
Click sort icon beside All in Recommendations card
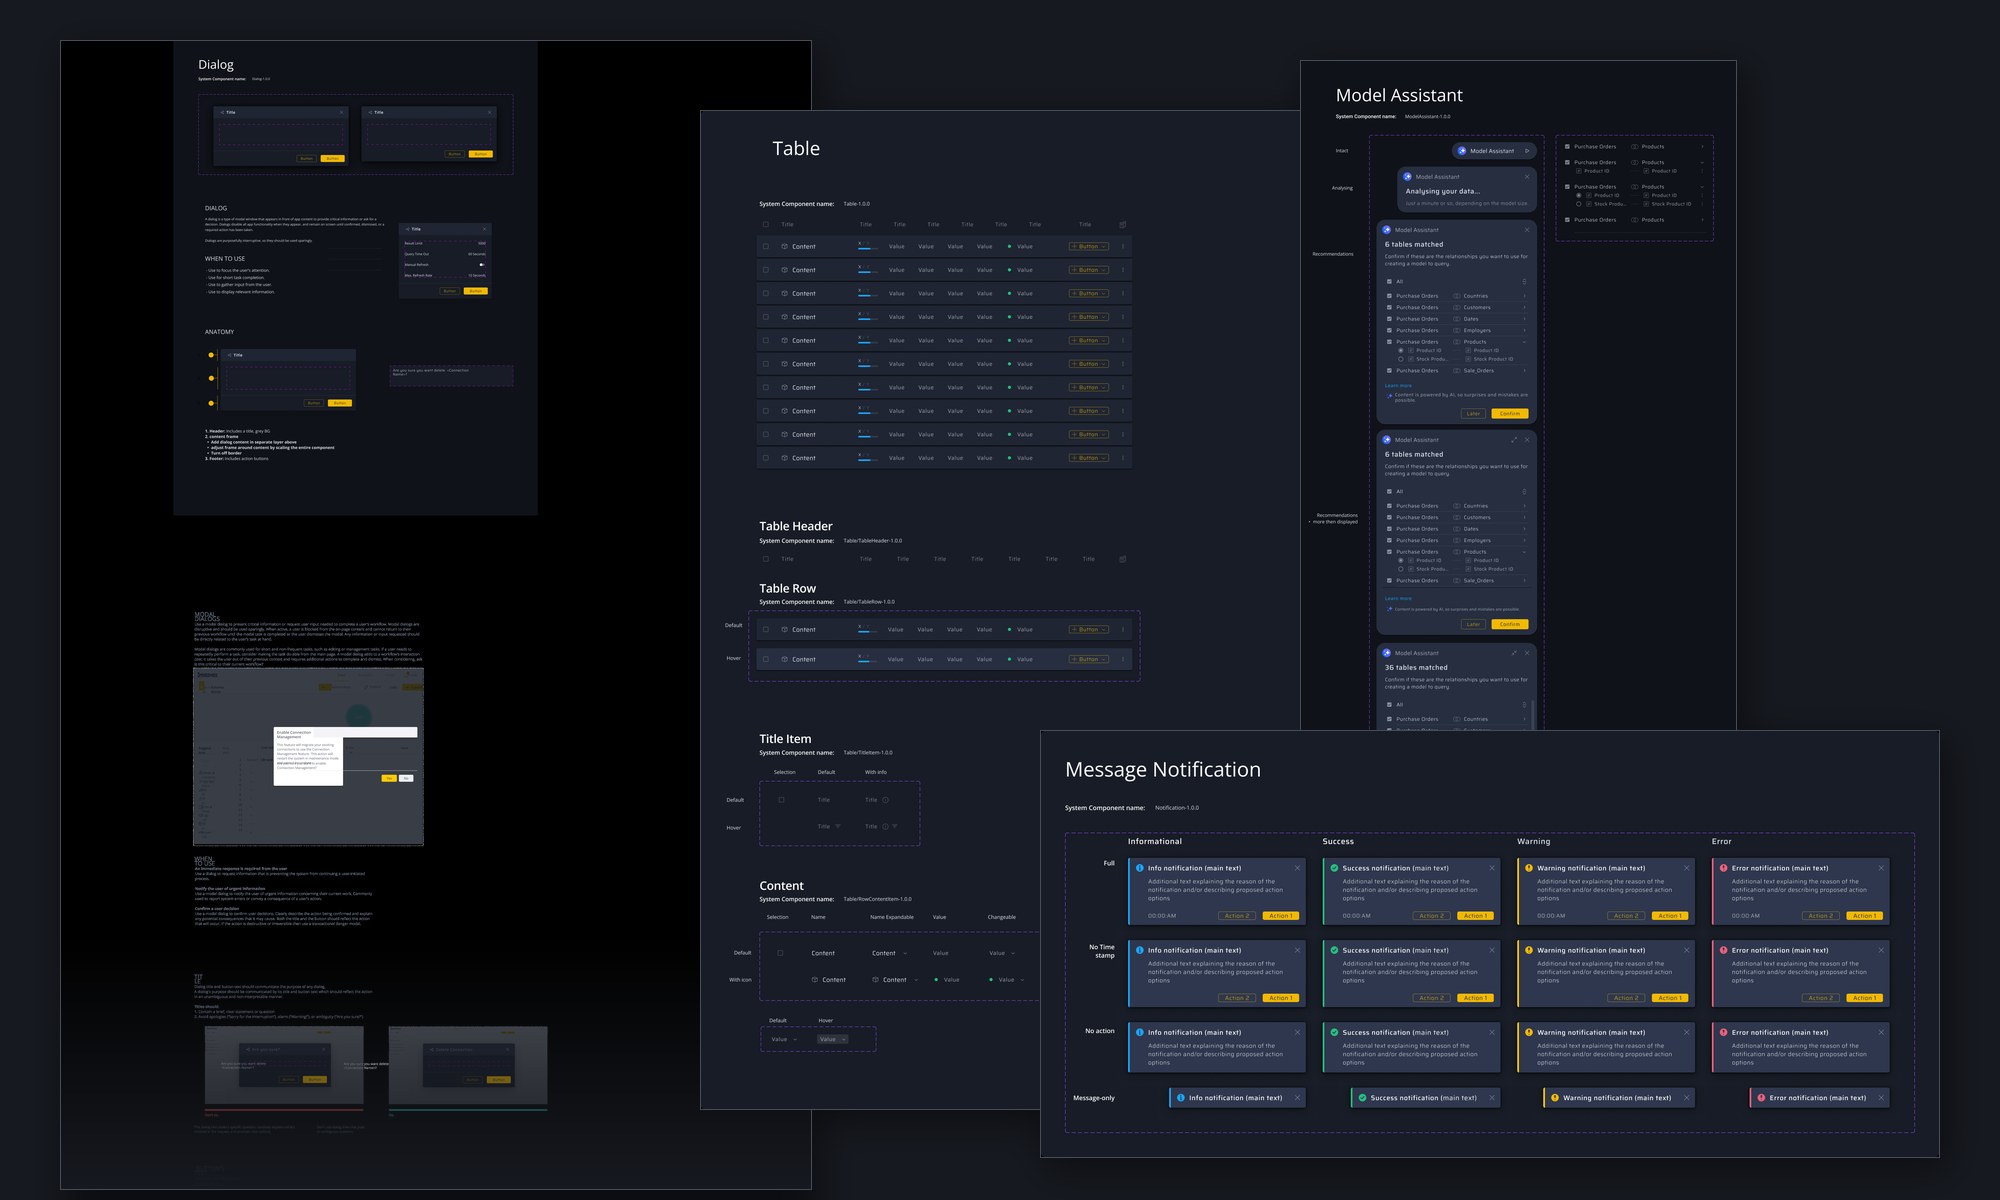pos(1524,282)
